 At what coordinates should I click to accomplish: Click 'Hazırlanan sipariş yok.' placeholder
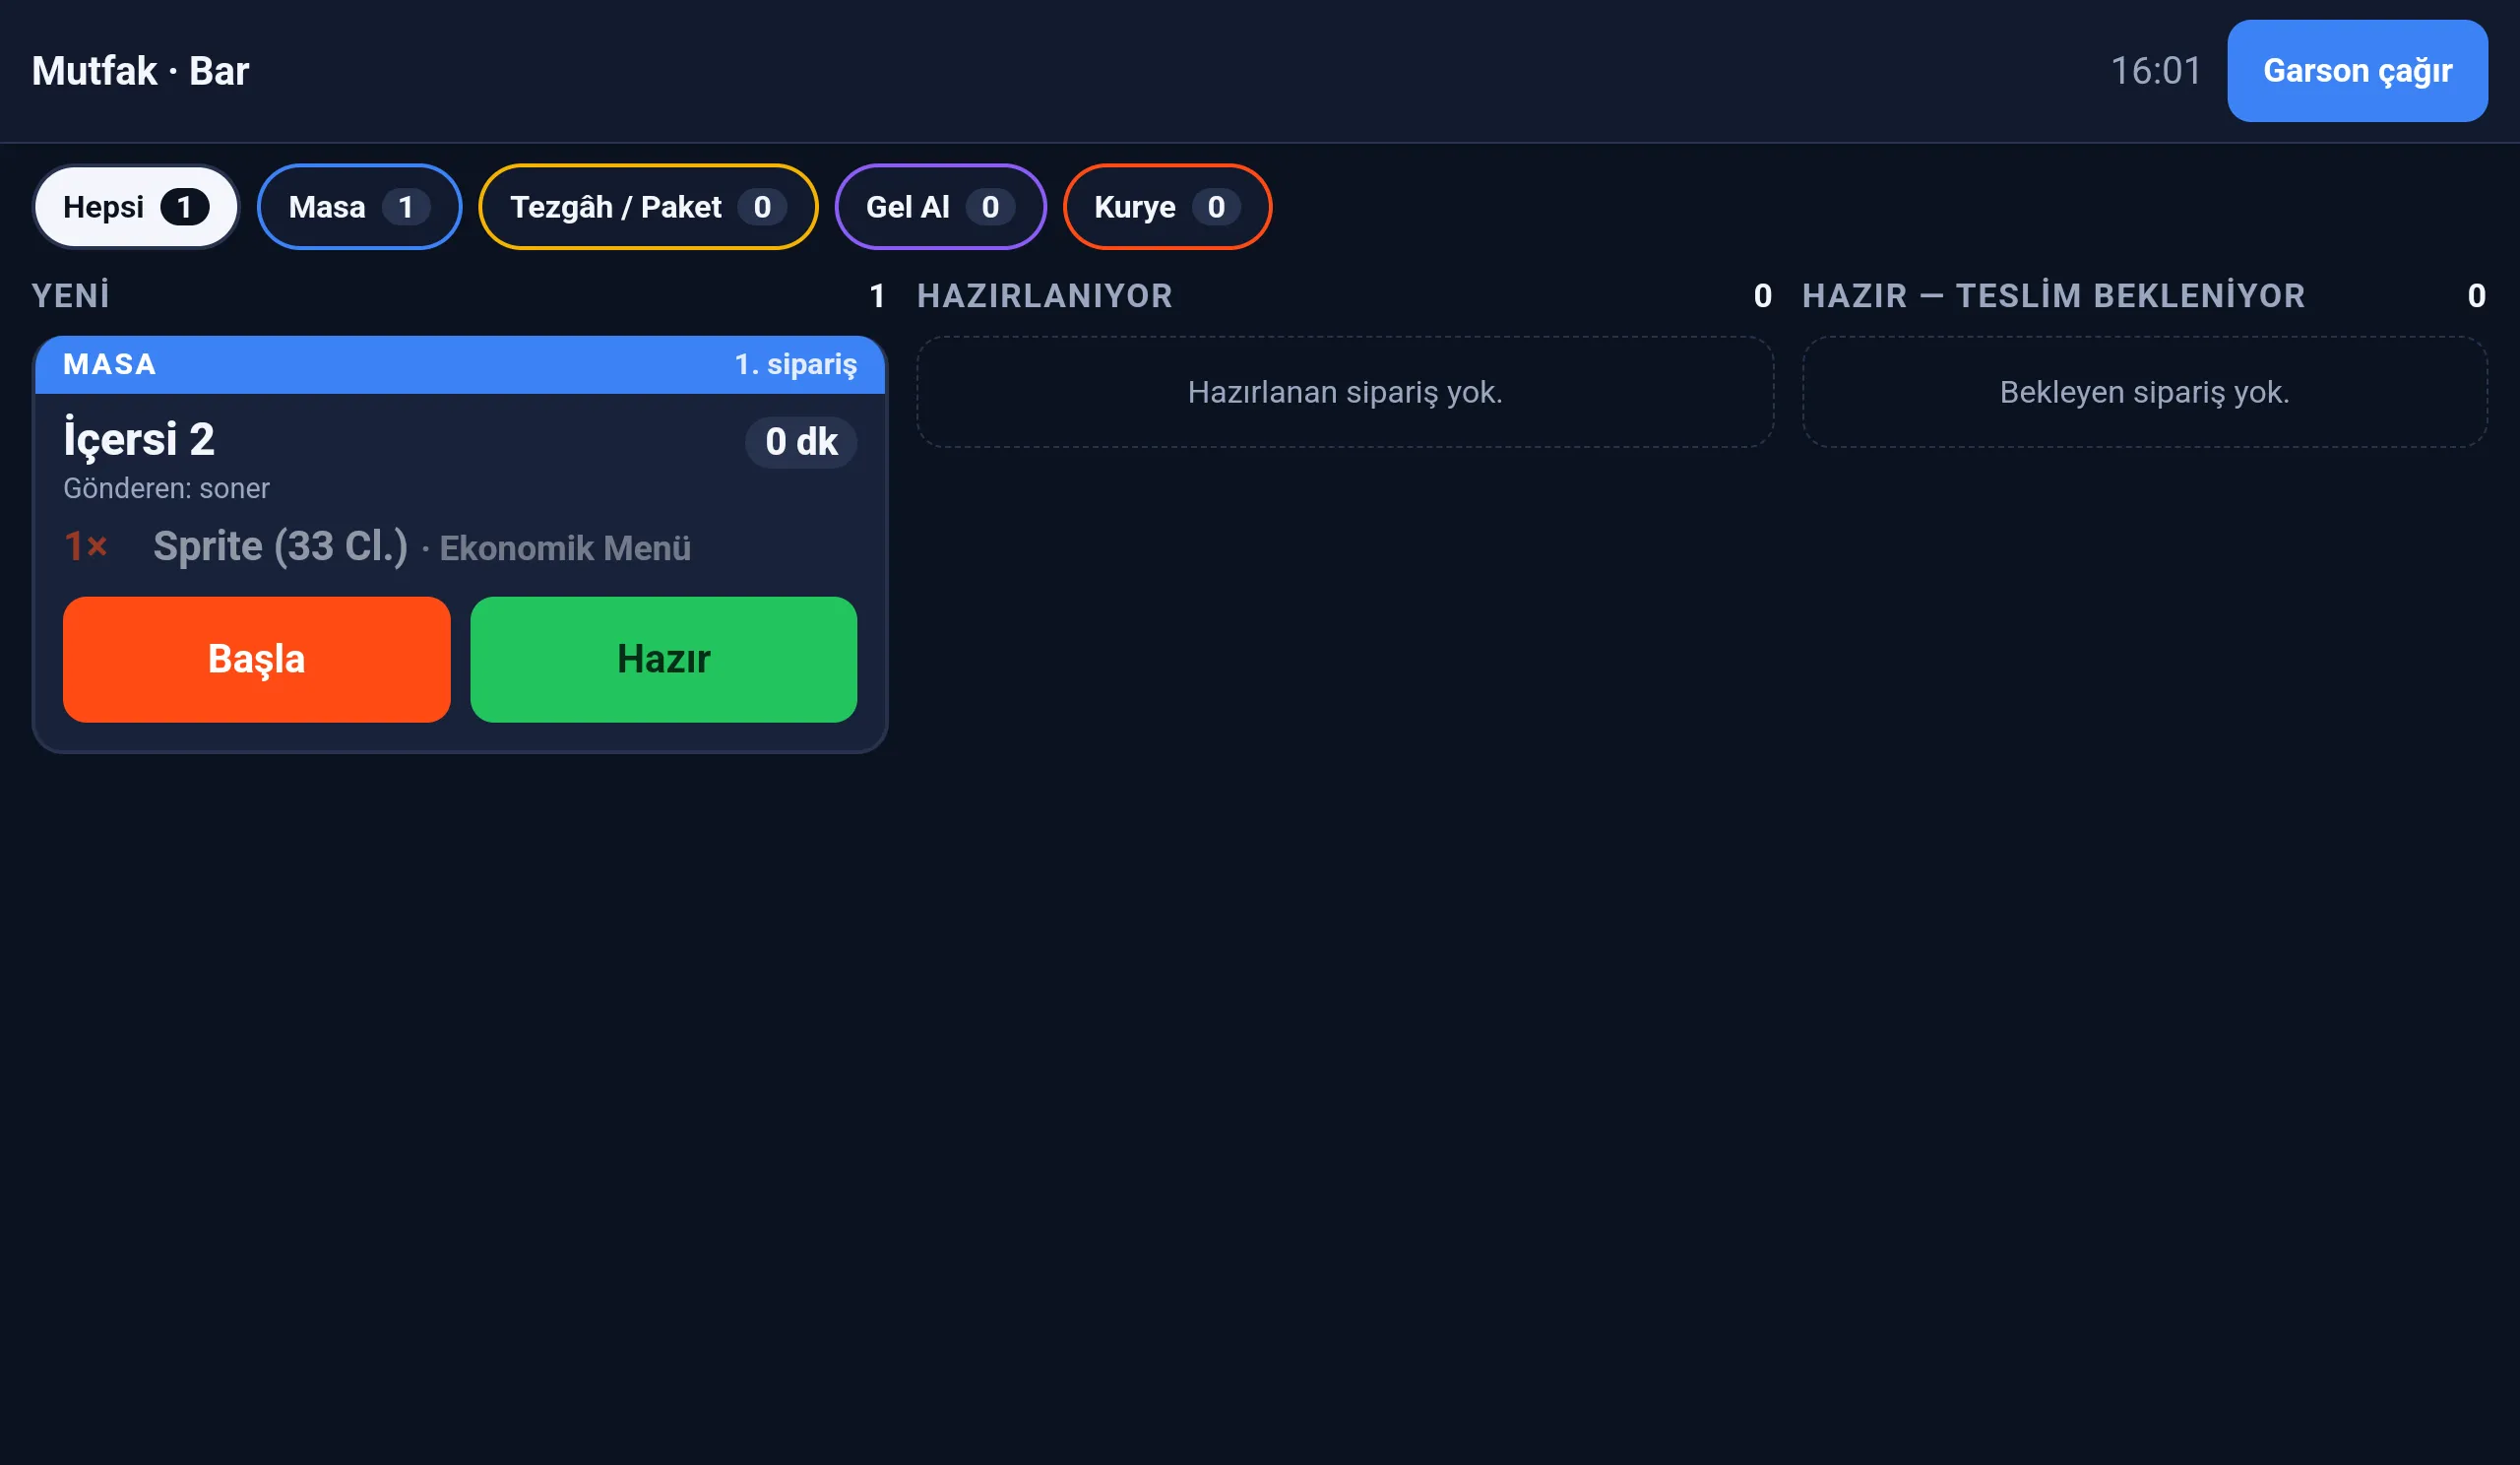pos(1345,392)
